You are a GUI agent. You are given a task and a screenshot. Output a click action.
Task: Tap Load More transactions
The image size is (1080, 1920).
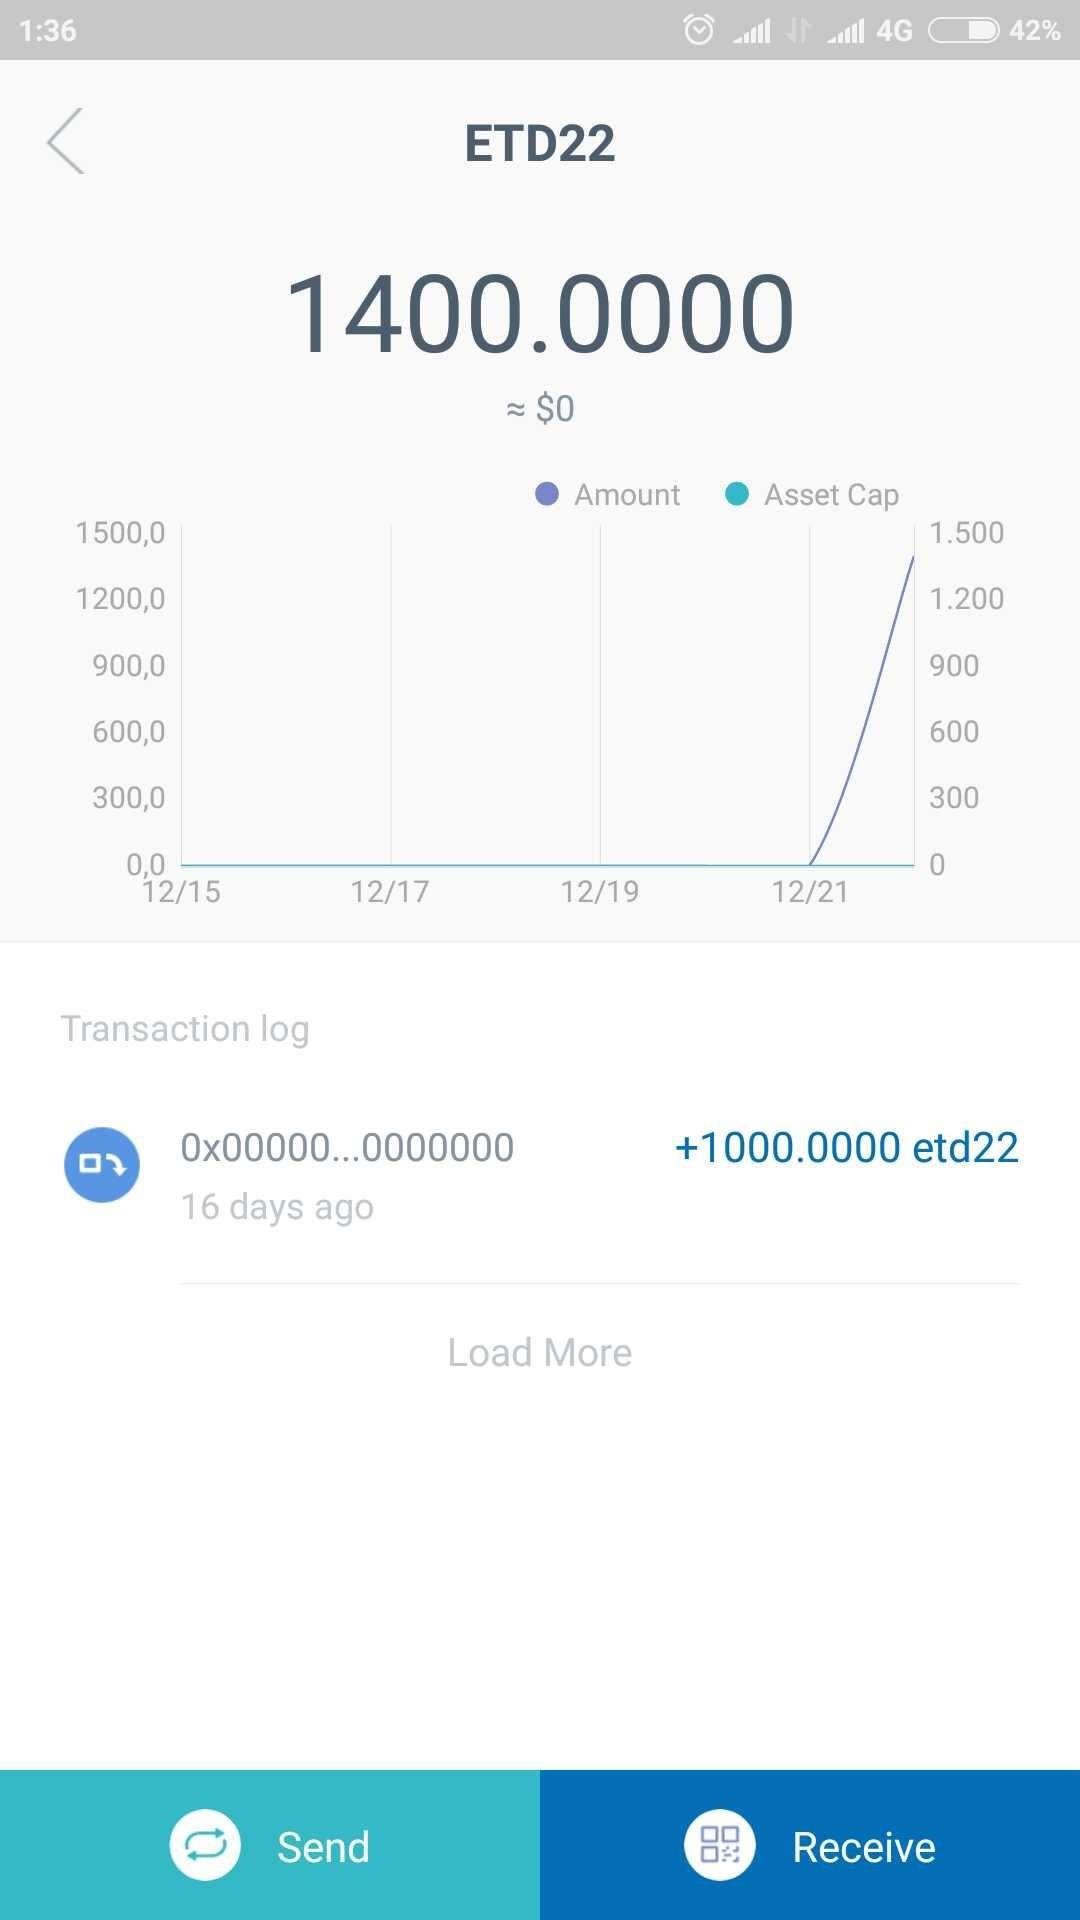539,1353
